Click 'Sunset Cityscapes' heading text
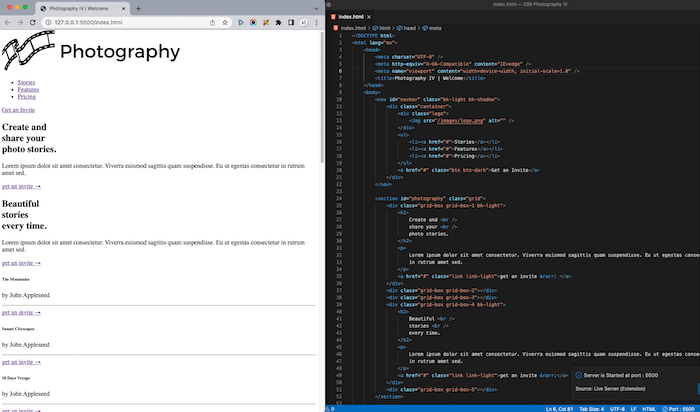 pos(18,329)
